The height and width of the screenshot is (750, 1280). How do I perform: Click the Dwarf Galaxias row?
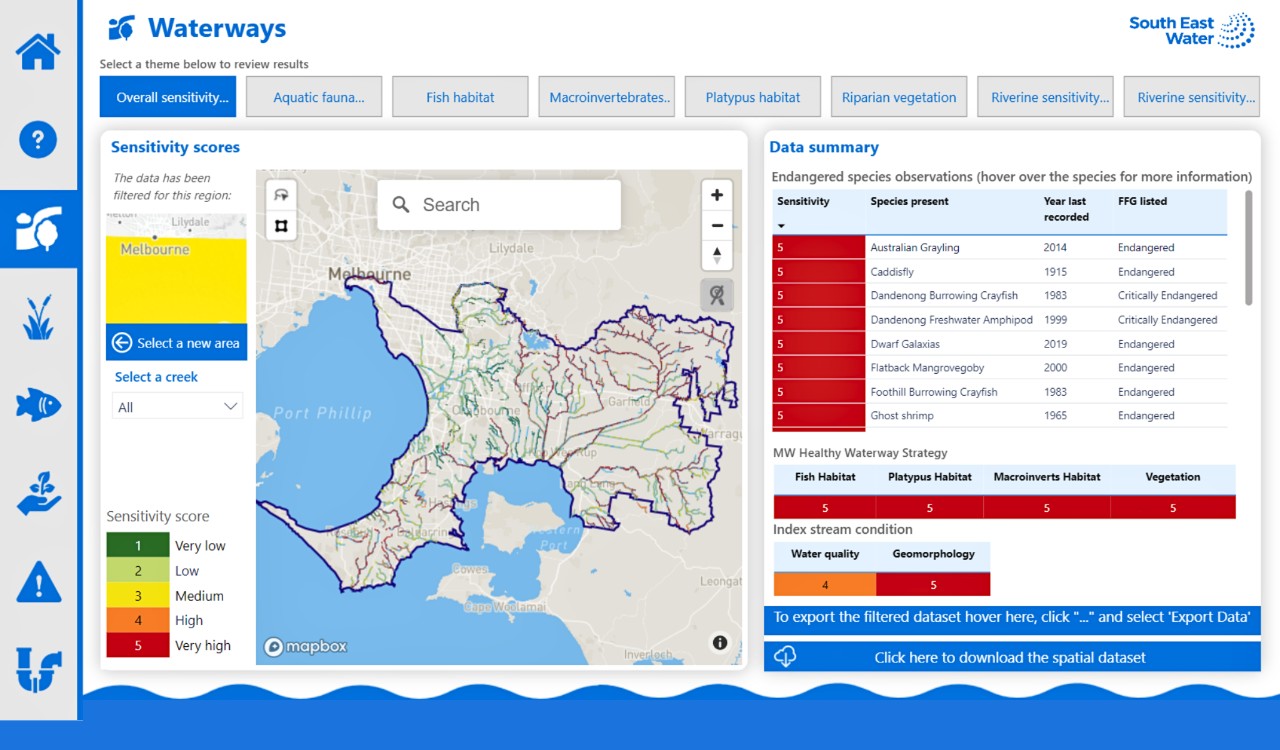click(999, 344)
